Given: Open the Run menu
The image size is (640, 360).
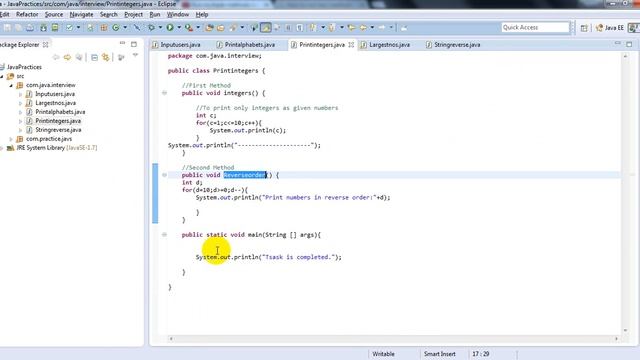Looking at the screenshot, I should pyautogui.click(x=155, y=14).
